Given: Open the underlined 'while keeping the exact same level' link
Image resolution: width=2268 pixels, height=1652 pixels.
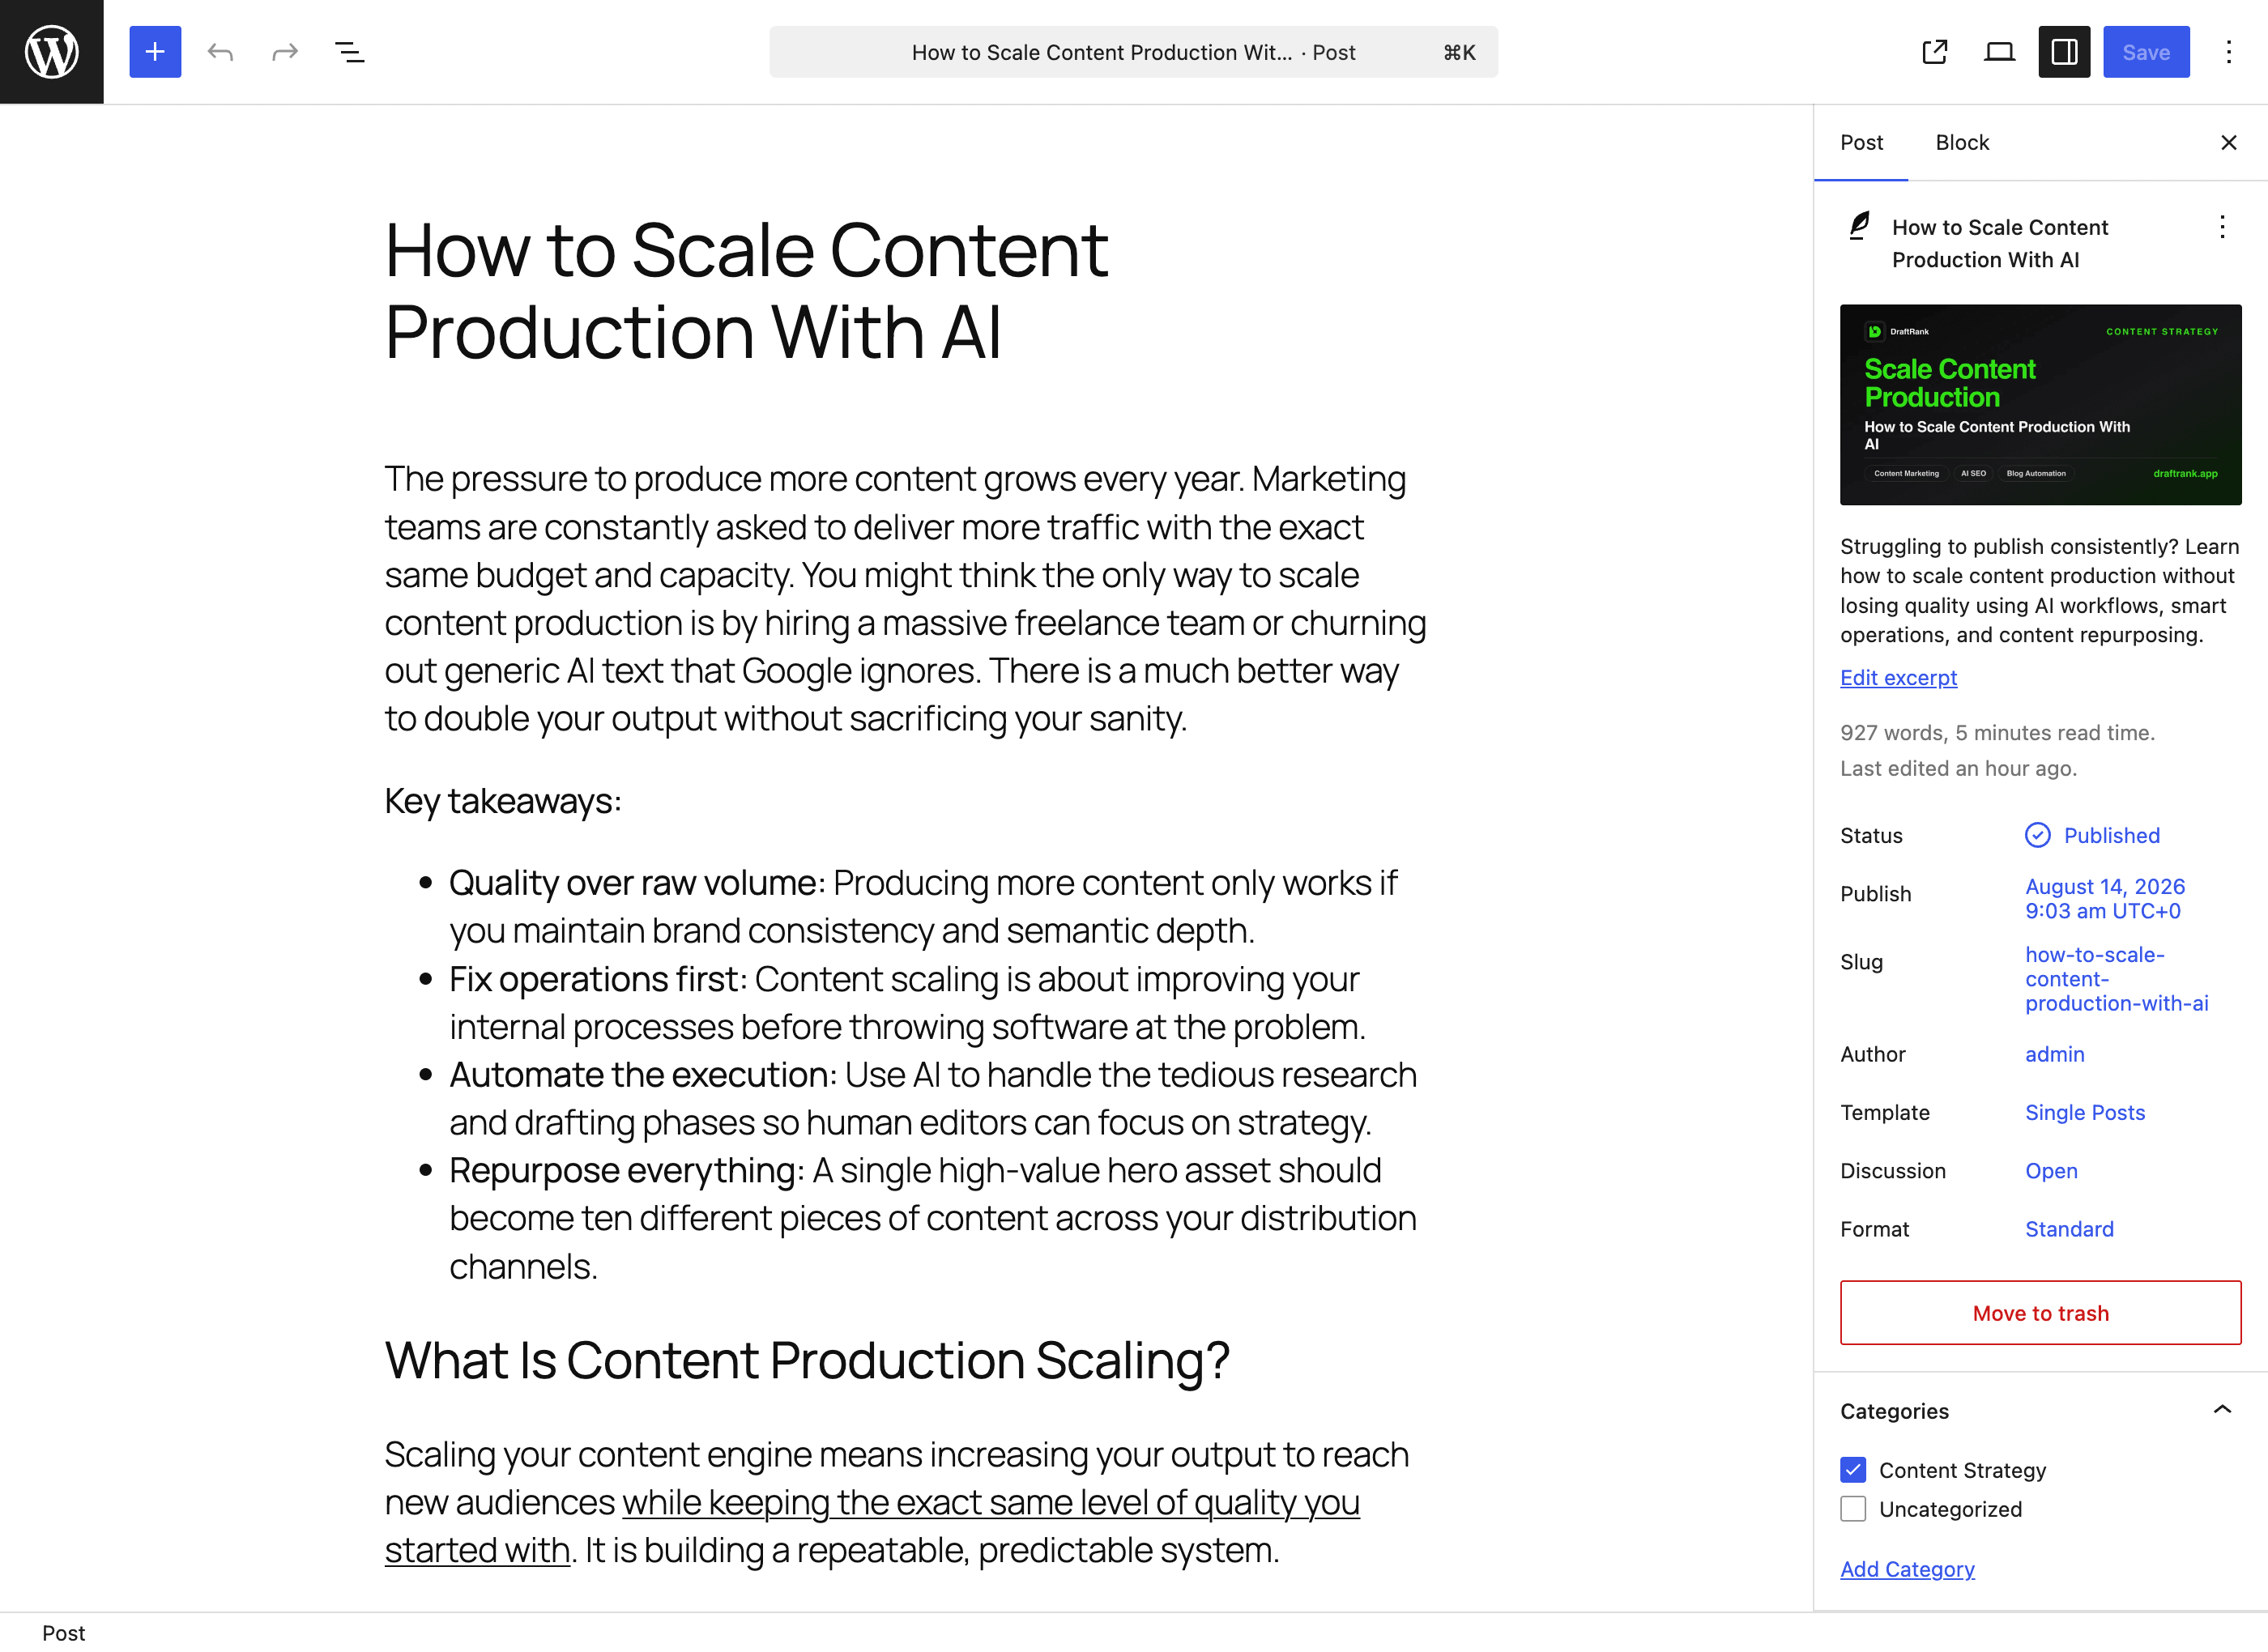Looking at the screenshot, I should coord(990,1503).
